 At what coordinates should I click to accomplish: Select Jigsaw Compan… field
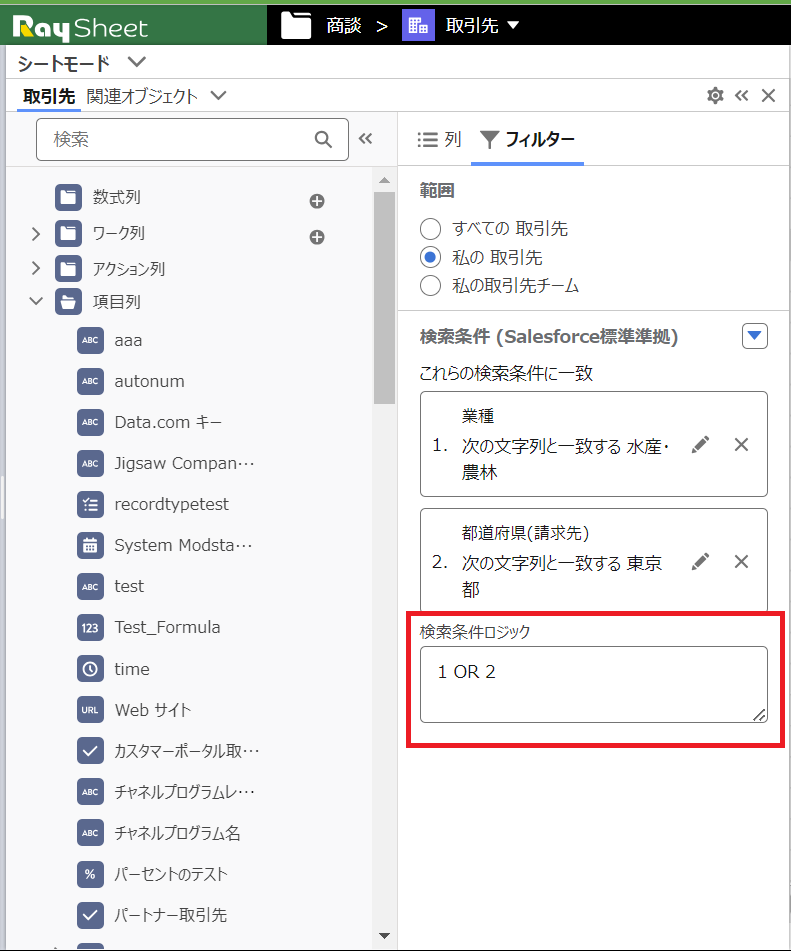tap(184, 463)
